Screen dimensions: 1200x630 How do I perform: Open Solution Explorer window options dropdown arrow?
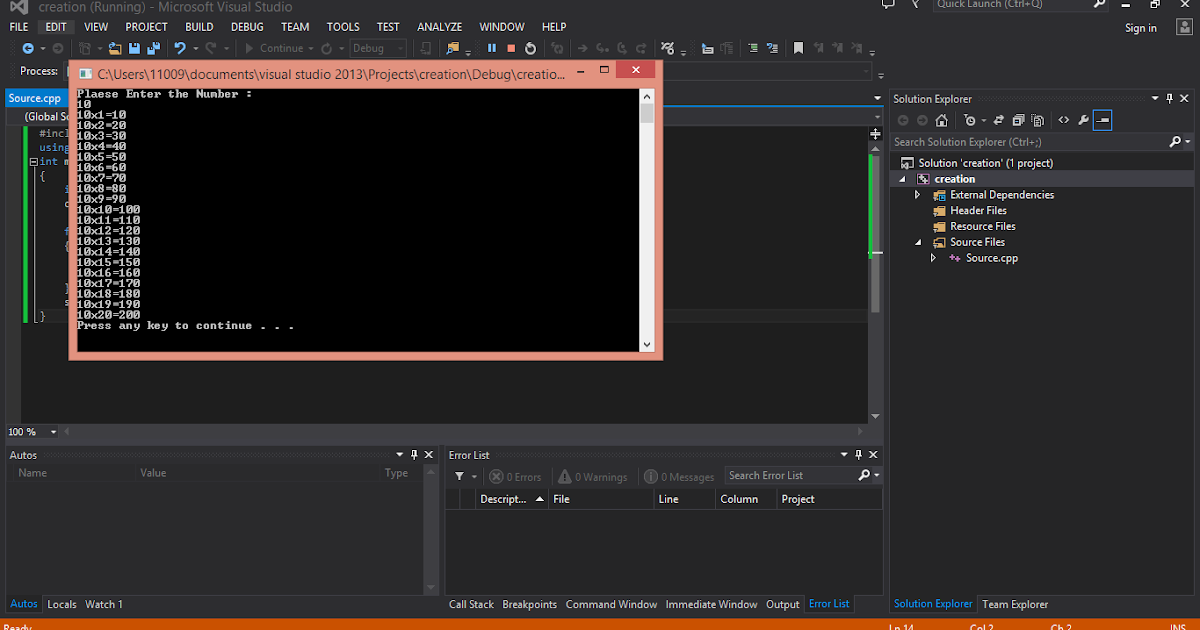coord(1155,98)
